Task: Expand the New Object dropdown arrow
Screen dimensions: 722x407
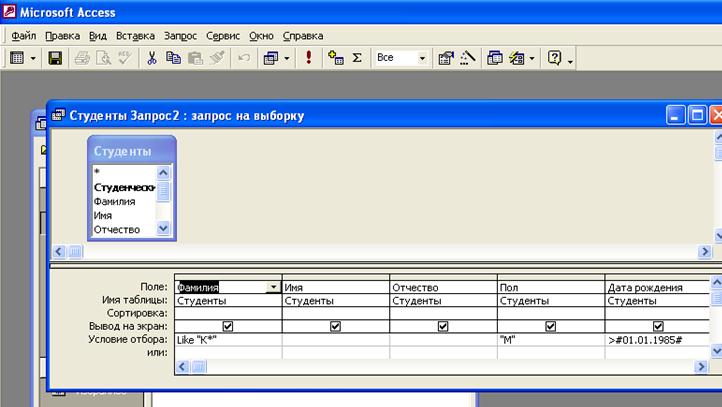Action: click(532, 58)
